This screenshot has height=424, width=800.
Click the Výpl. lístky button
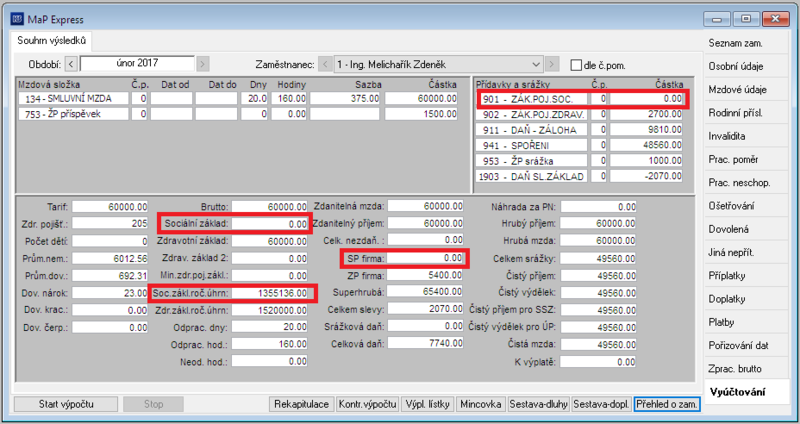click(x=428, y=404)
